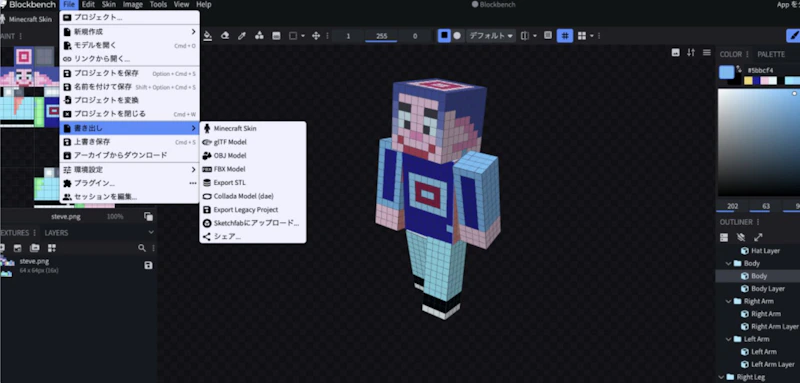The width and height of the screenshot is (800, 383).
Task: Select the Color Picker eyedropper tool
Action: click(242, 36)
